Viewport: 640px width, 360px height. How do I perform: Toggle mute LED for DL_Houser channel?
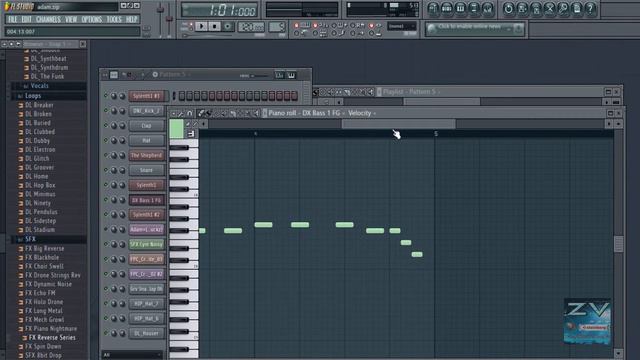106,333
